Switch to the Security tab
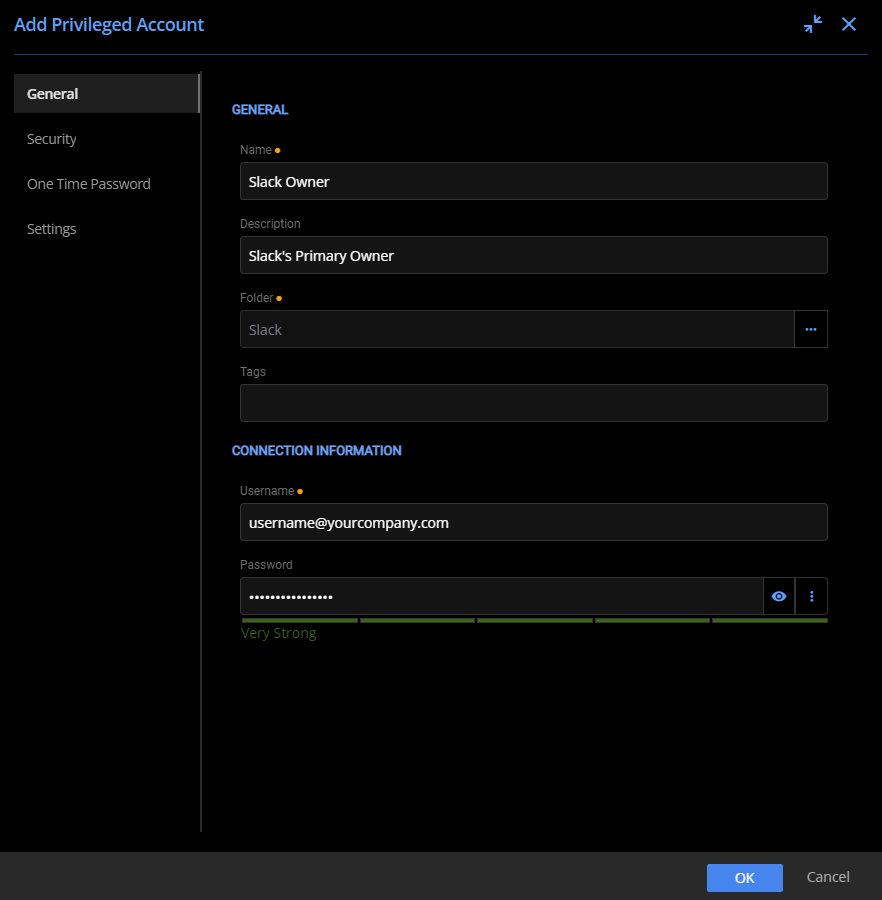 tap(52, 138)
